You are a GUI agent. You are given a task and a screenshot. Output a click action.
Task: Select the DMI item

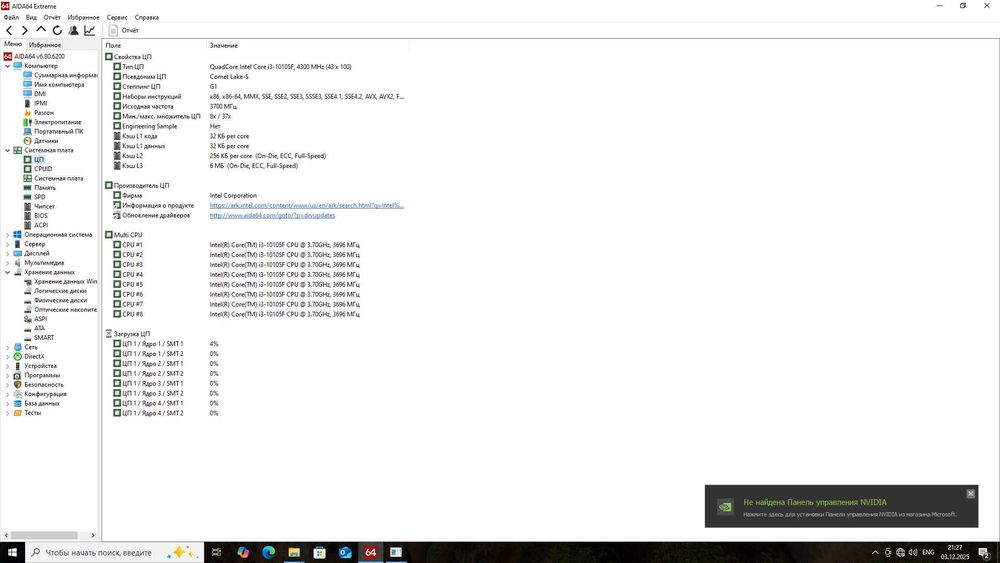[34, 94]
